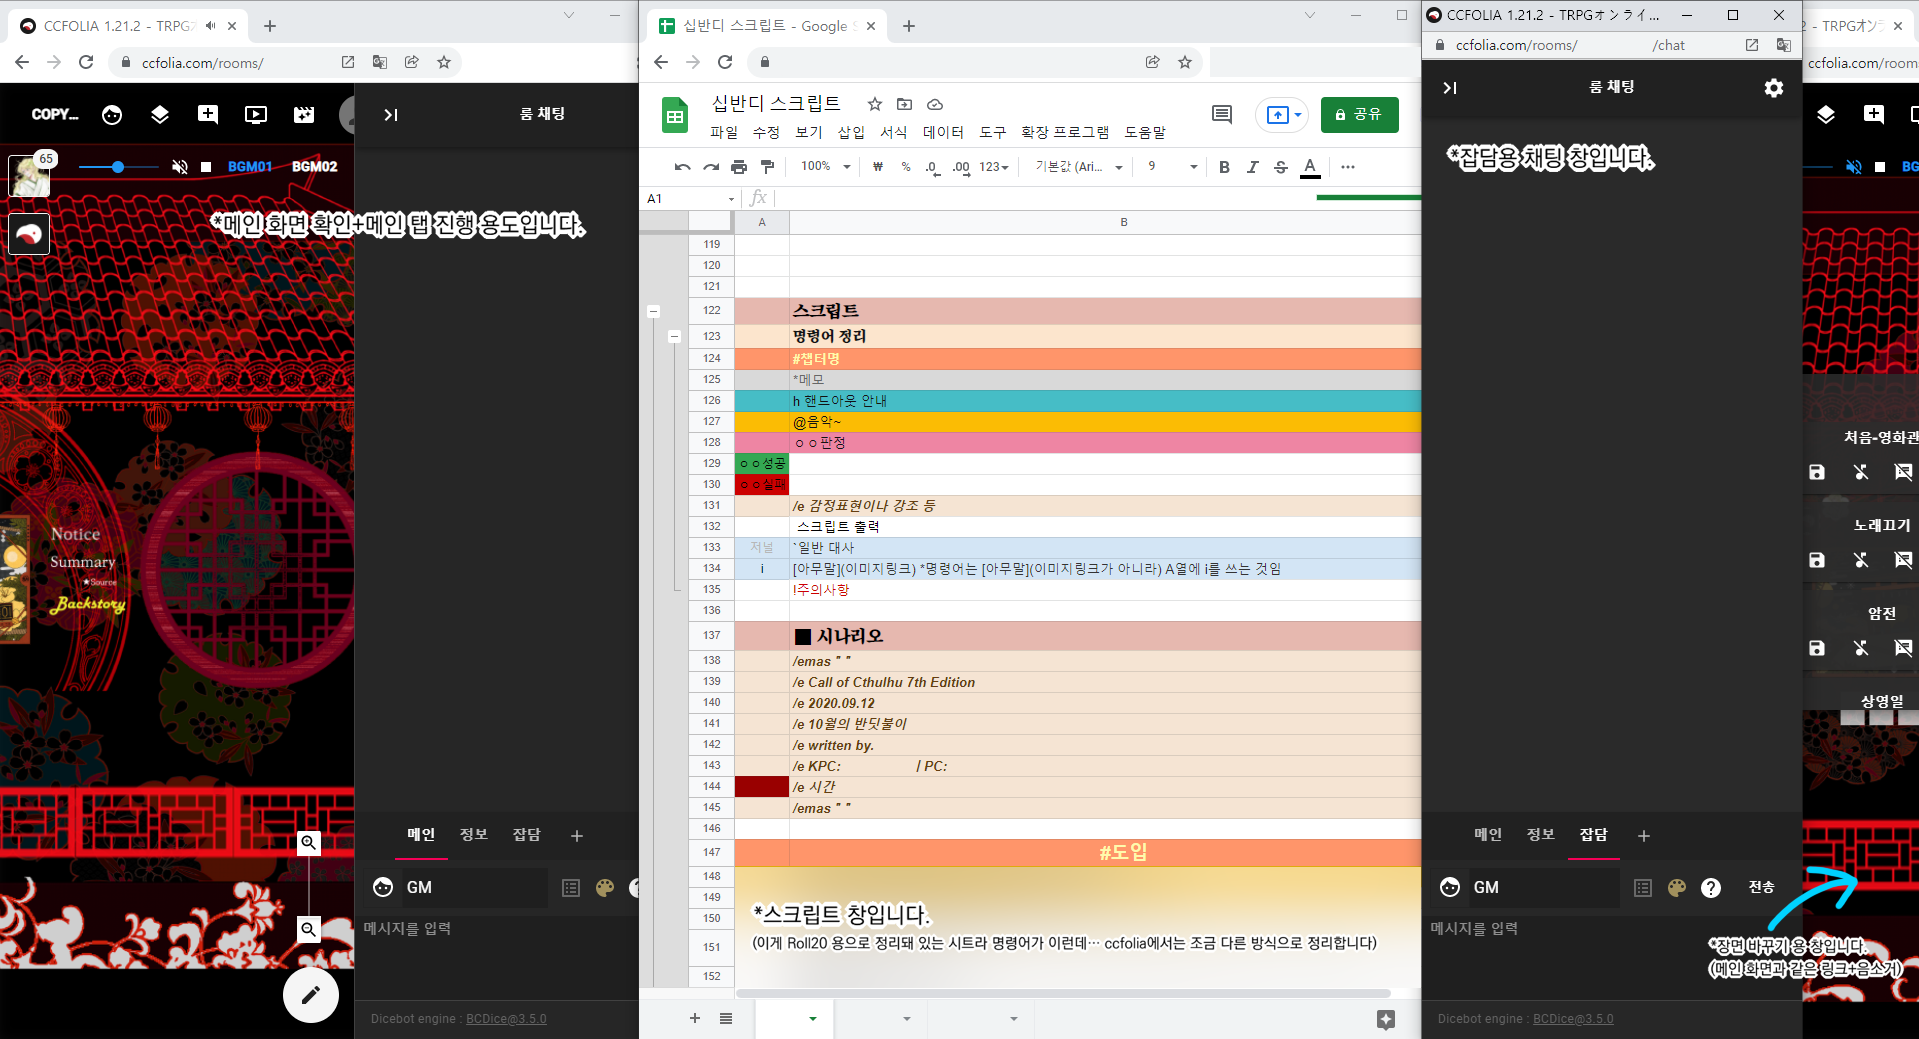Viewport: 1919px width, 1039px height.
Task: Click the upper magnifier zoom icon on map
Action: [309, 843]
